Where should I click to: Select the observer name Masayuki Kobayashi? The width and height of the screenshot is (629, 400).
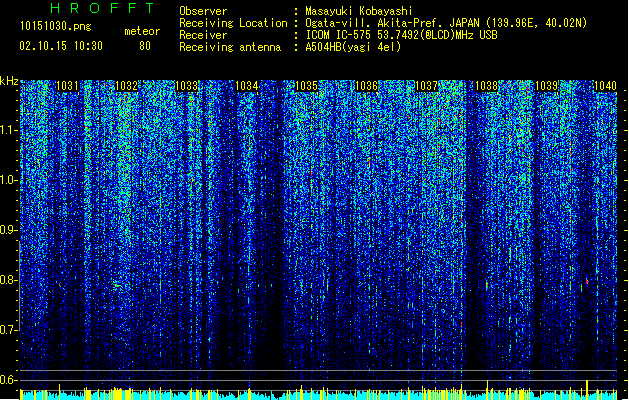click(x=359, y=11)
